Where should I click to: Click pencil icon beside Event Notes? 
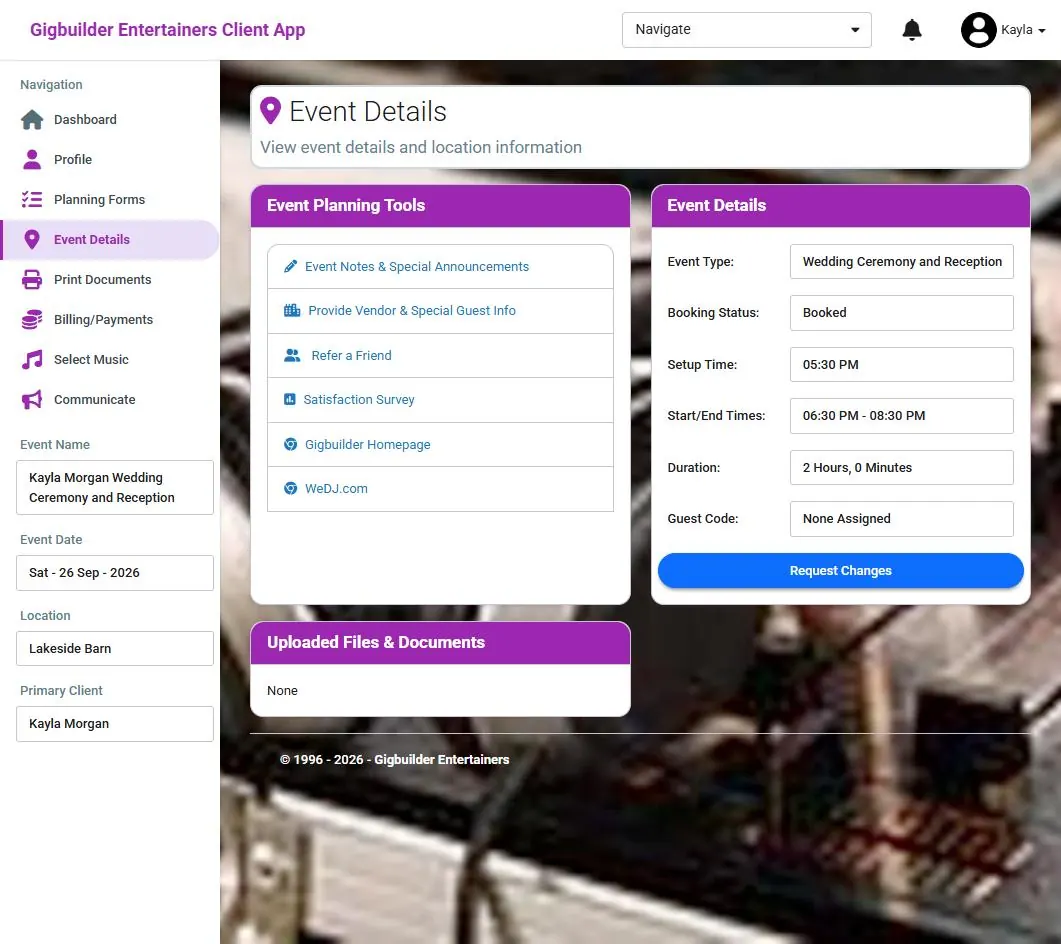coord(290,267)
